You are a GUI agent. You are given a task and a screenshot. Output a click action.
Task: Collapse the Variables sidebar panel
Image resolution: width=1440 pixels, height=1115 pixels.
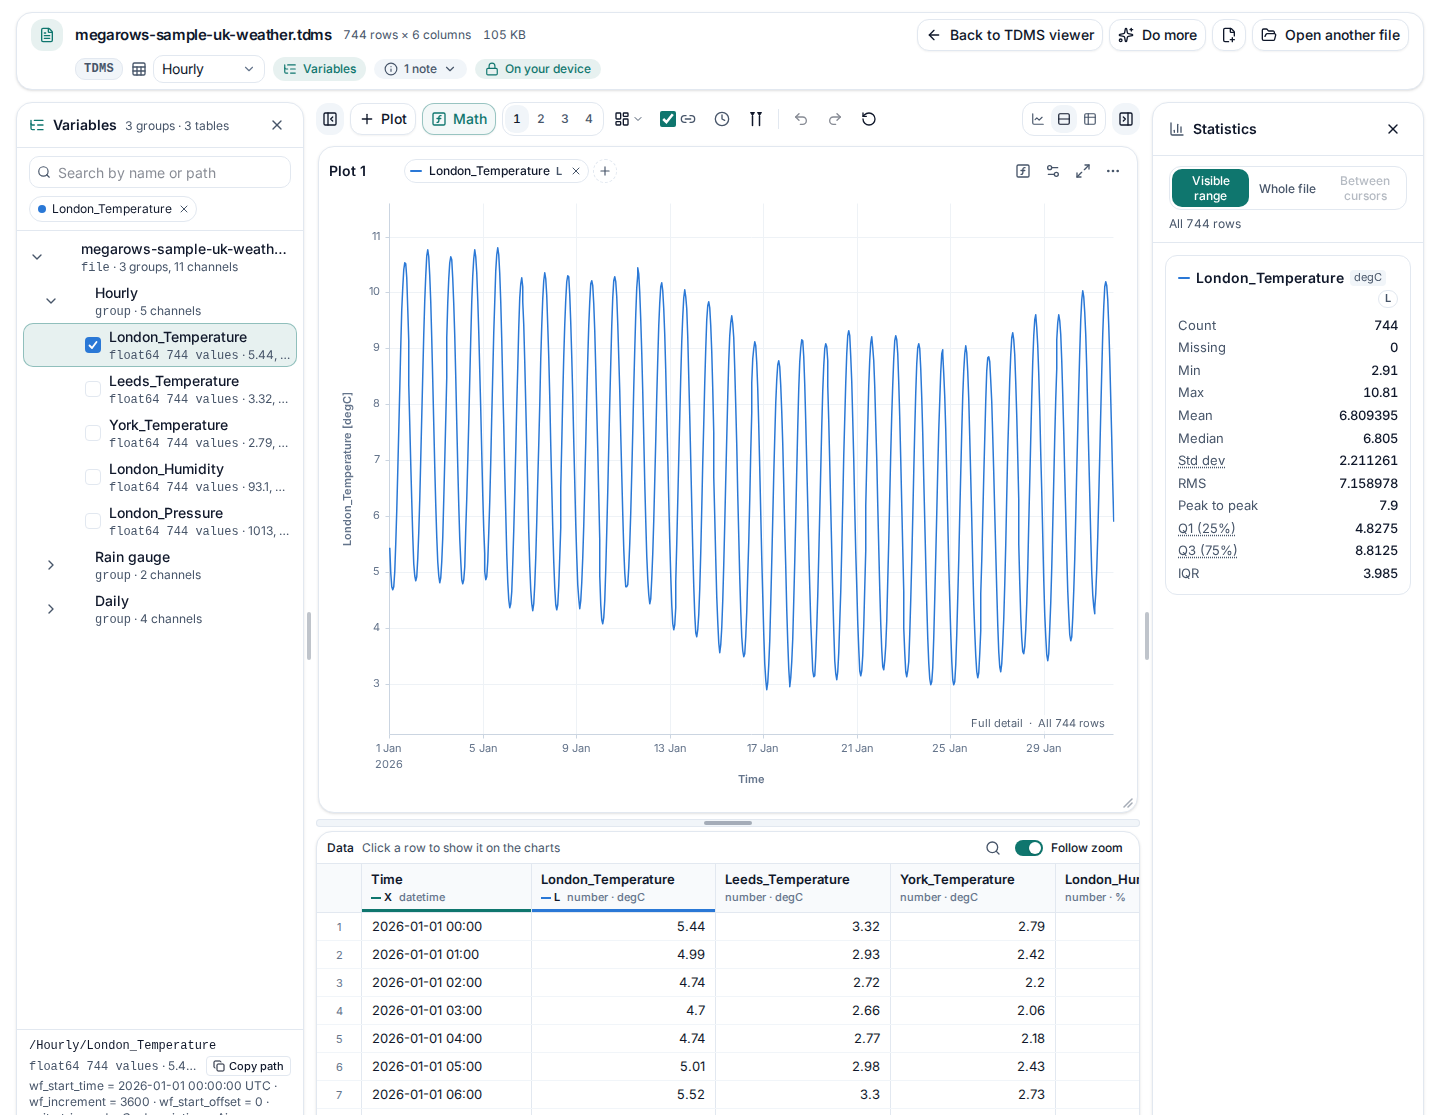pos(330,119)
